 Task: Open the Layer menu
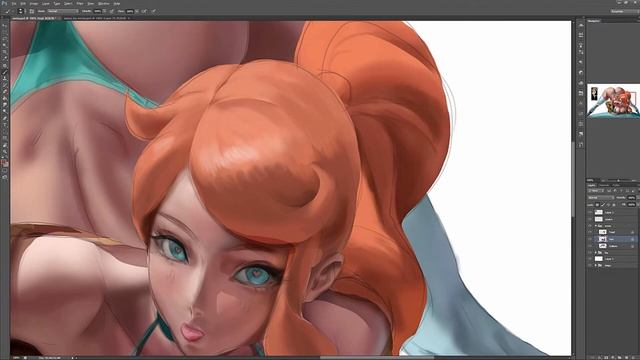tap(46, 4)
